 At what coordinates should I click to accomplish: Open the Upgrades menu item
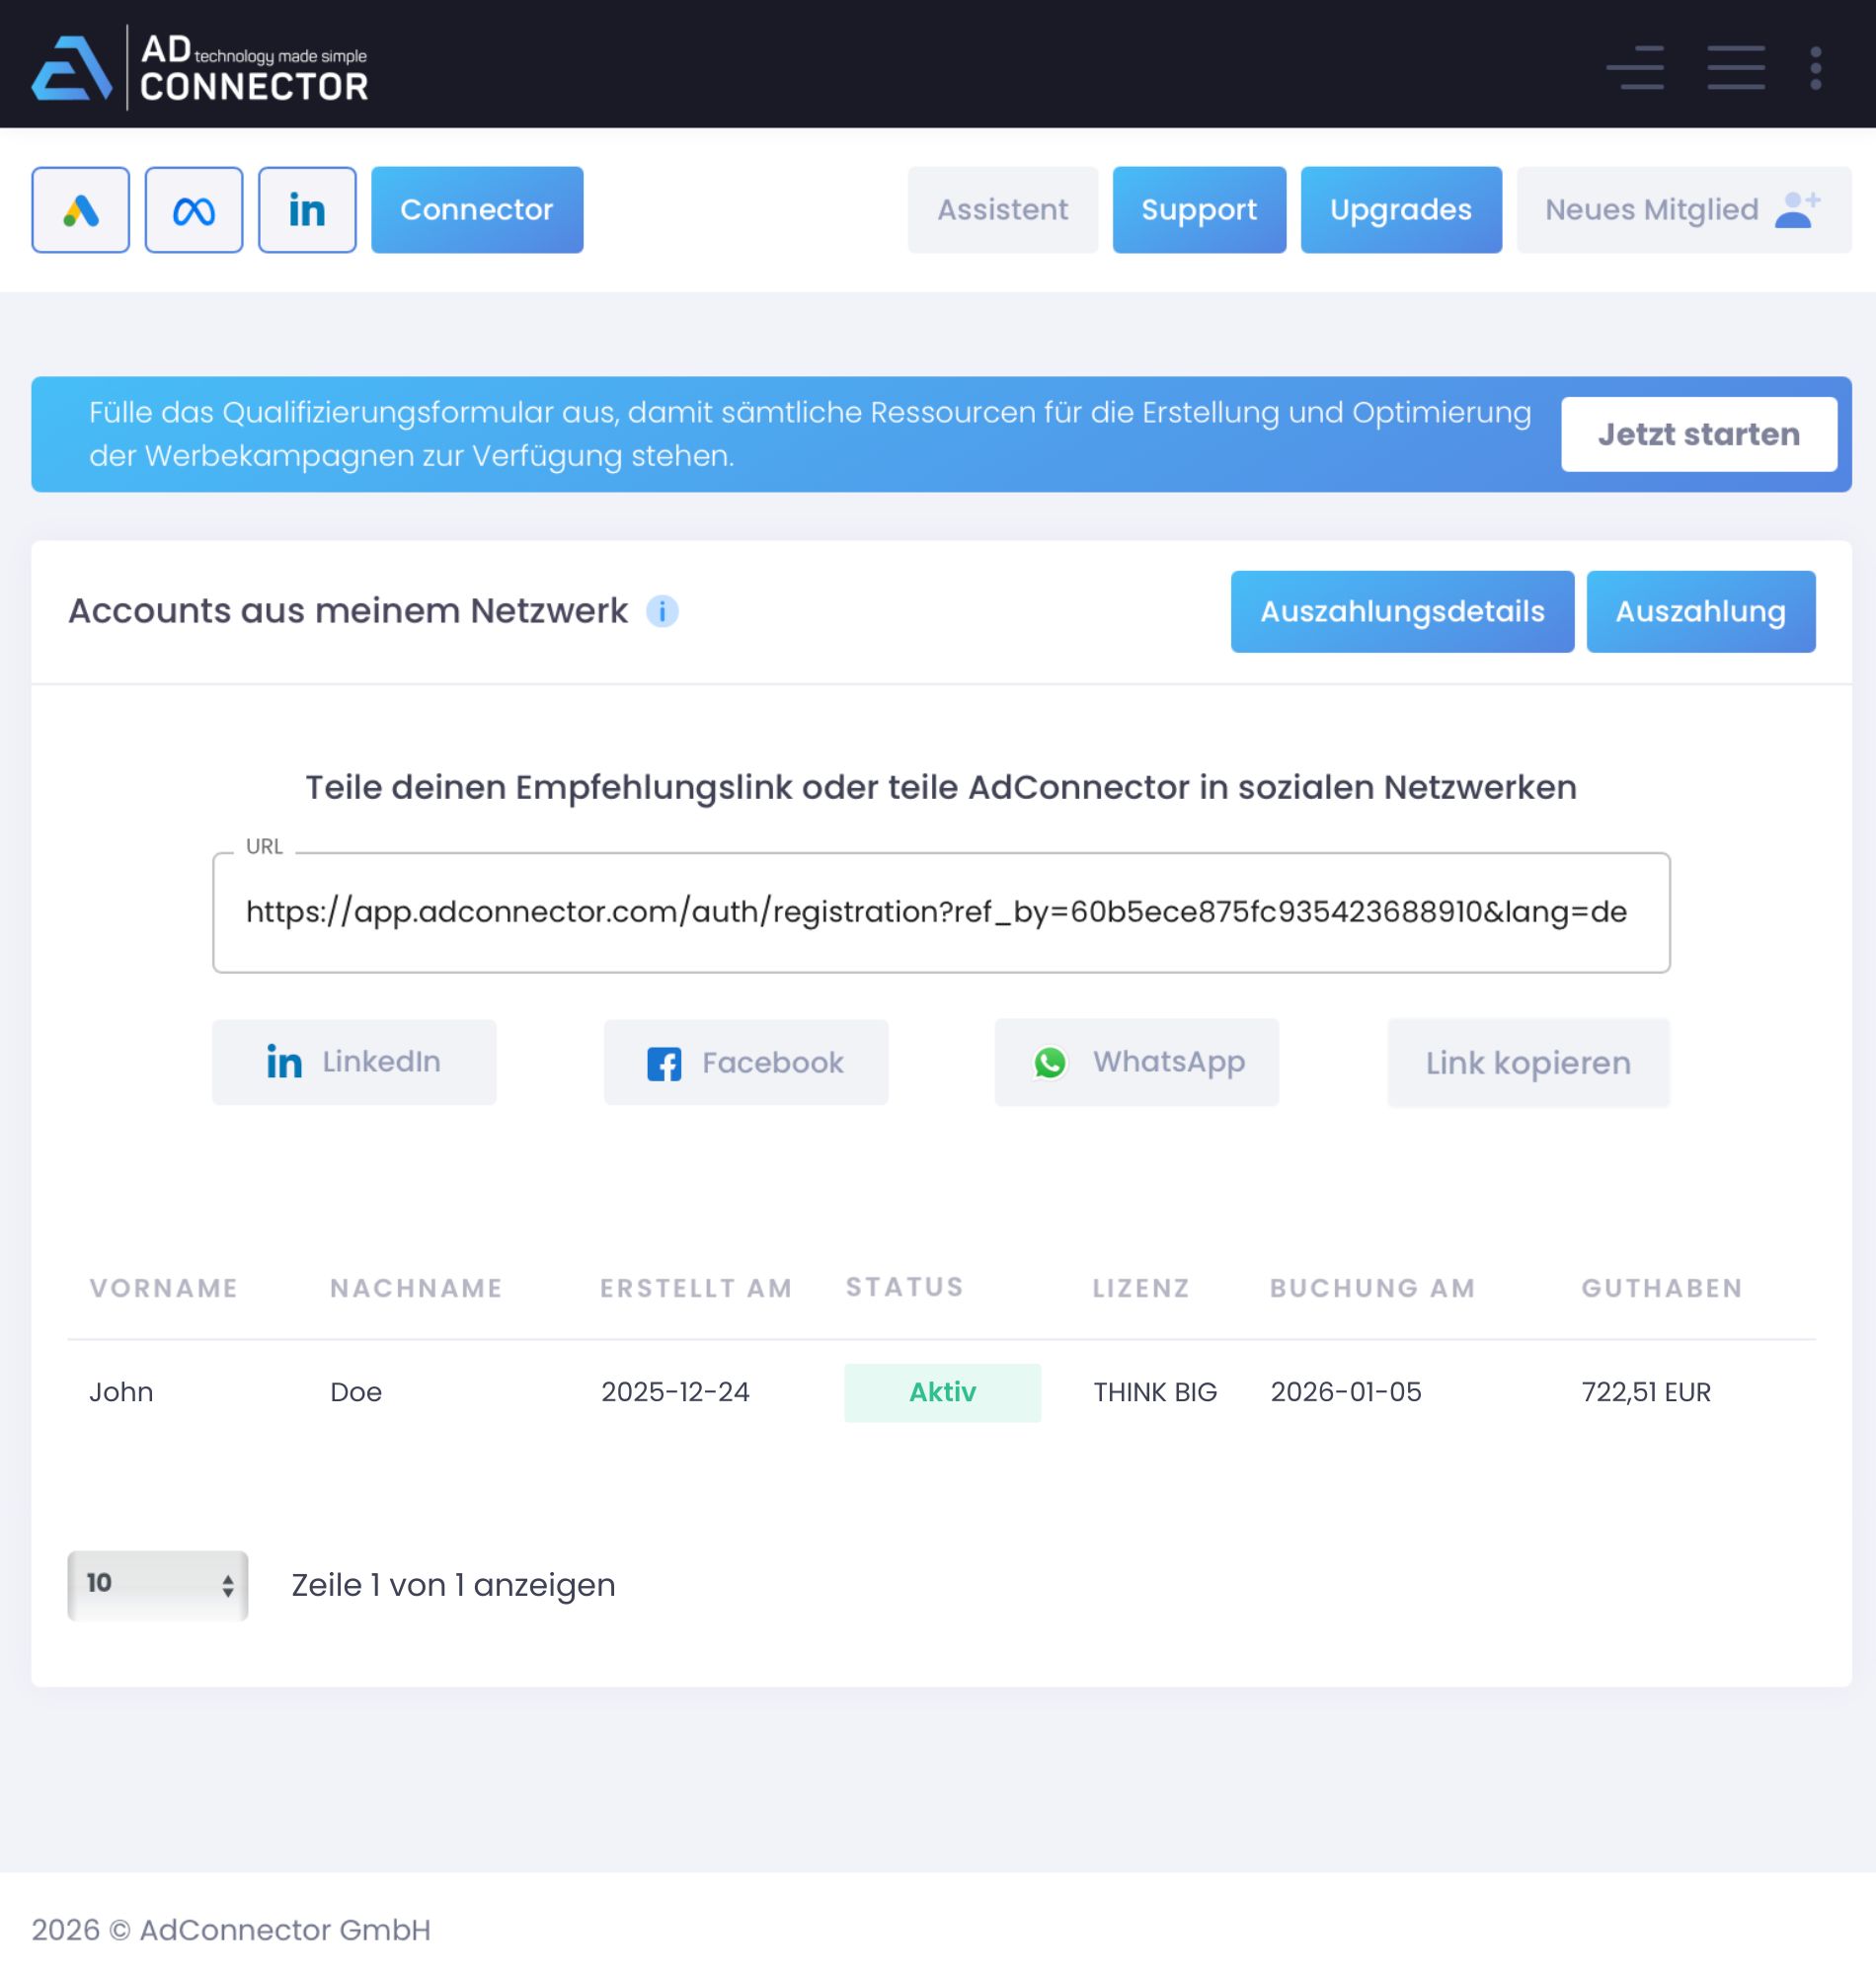pyautogui.click(x=1400, y=210)
